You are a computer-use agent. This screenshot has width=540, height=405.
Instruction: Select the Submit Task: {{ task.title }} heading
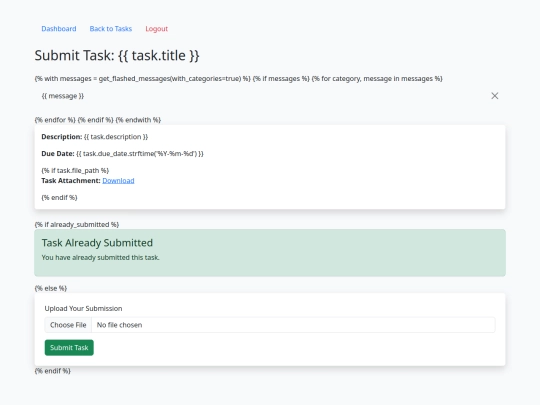coord(117,55)
